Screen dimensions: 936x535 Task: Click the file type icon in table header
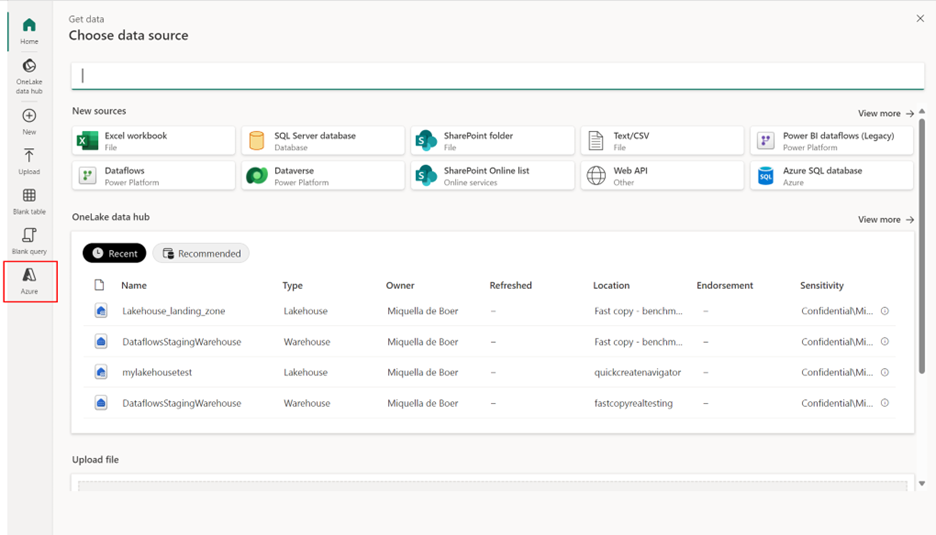pos(99,285)
